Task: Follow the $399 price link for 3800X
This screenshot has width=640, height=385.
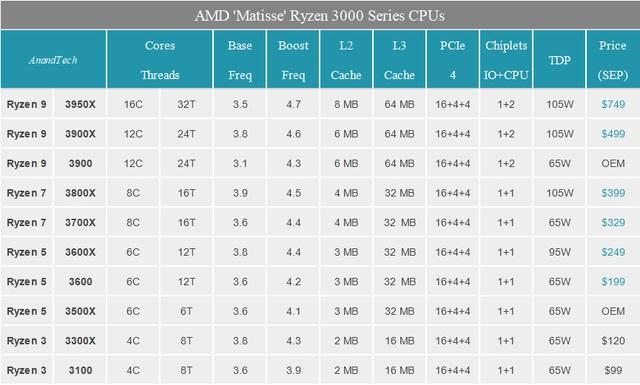Action: tap(613, 193)
